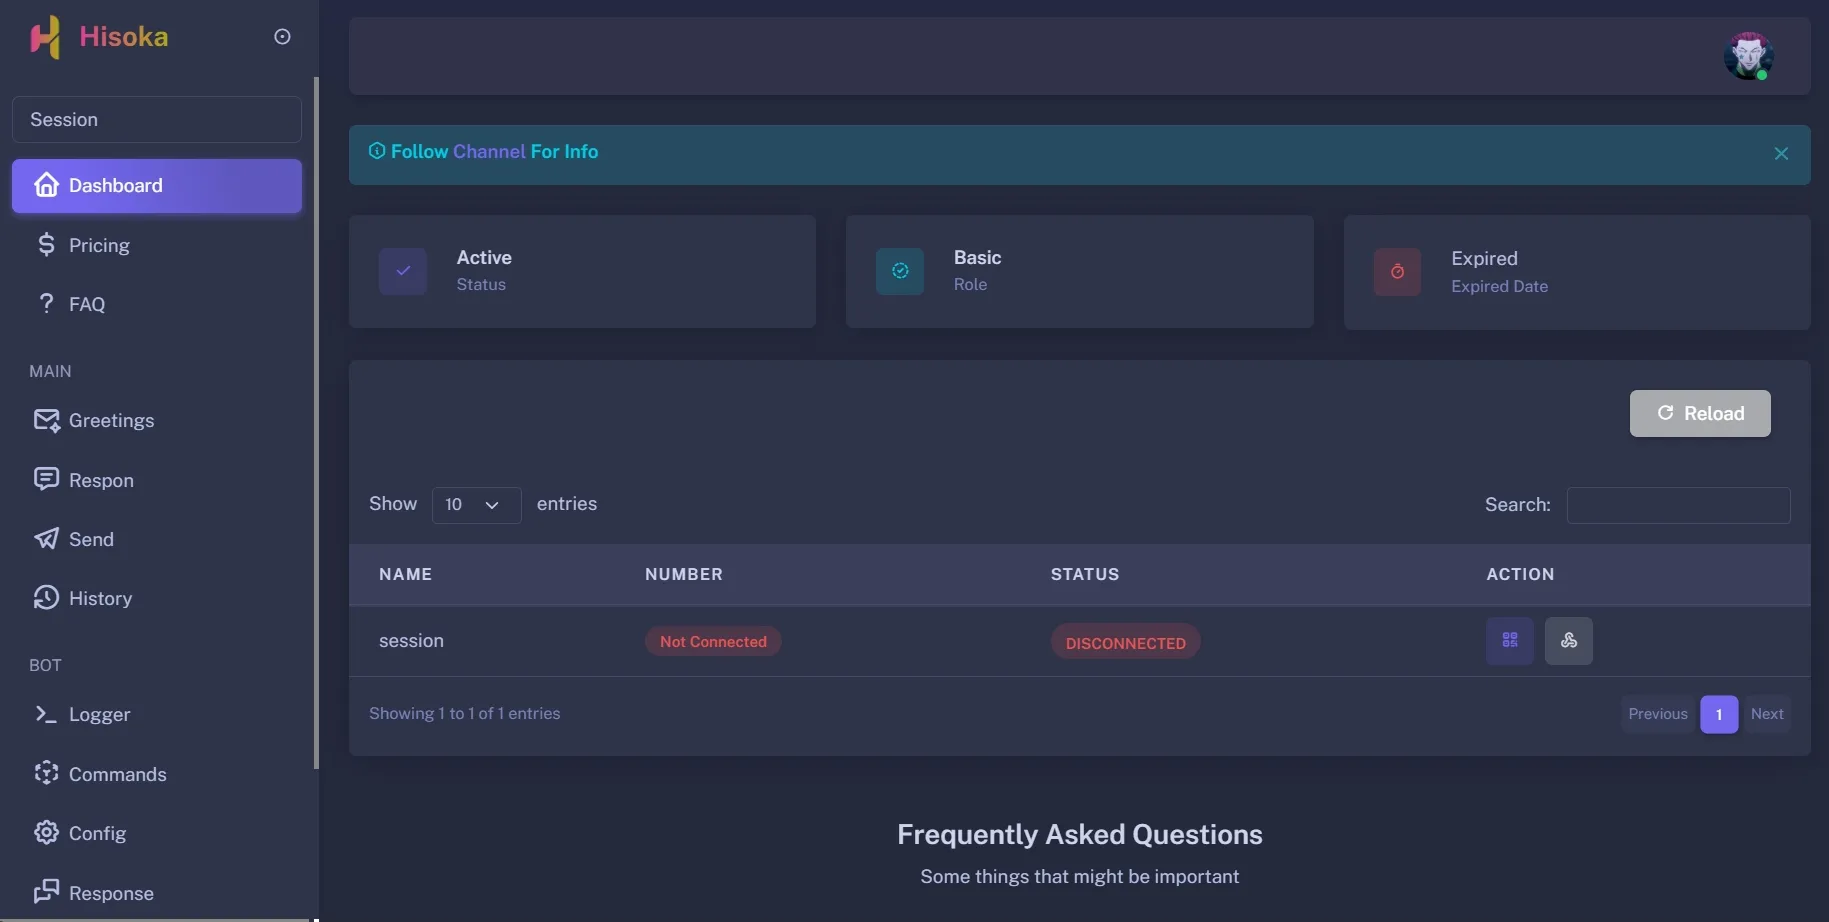Click the webhook icon button in Action column
The width and height of the screenshot is (1829, 922).
click(x=1568, y=641)
